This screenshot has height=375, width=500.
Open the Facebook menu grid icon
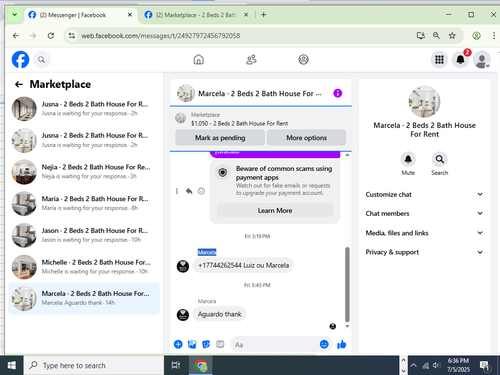(x=439, y=60)
